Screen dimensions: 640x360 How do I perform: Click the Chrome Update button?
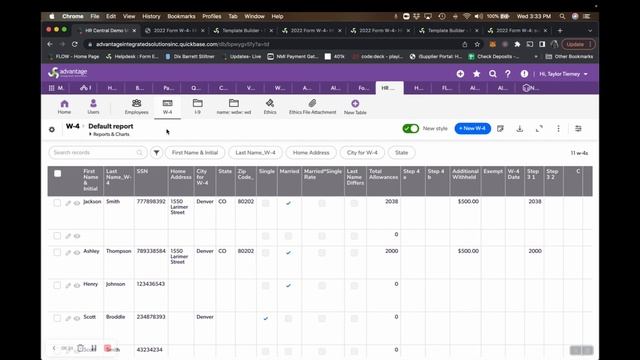578,44
